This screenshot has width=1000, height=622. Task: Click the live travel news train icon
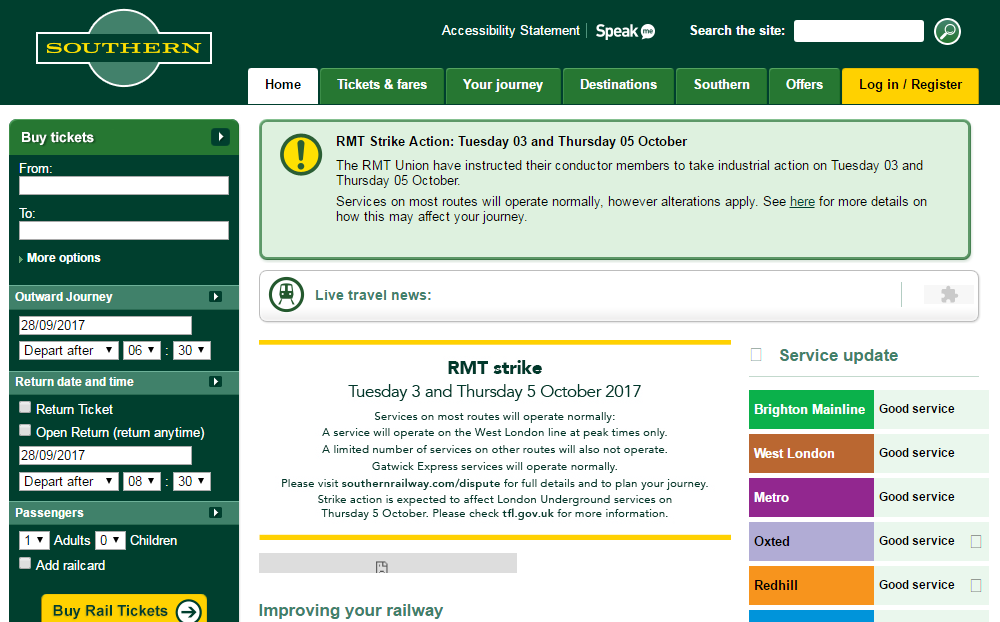(286, 295)
